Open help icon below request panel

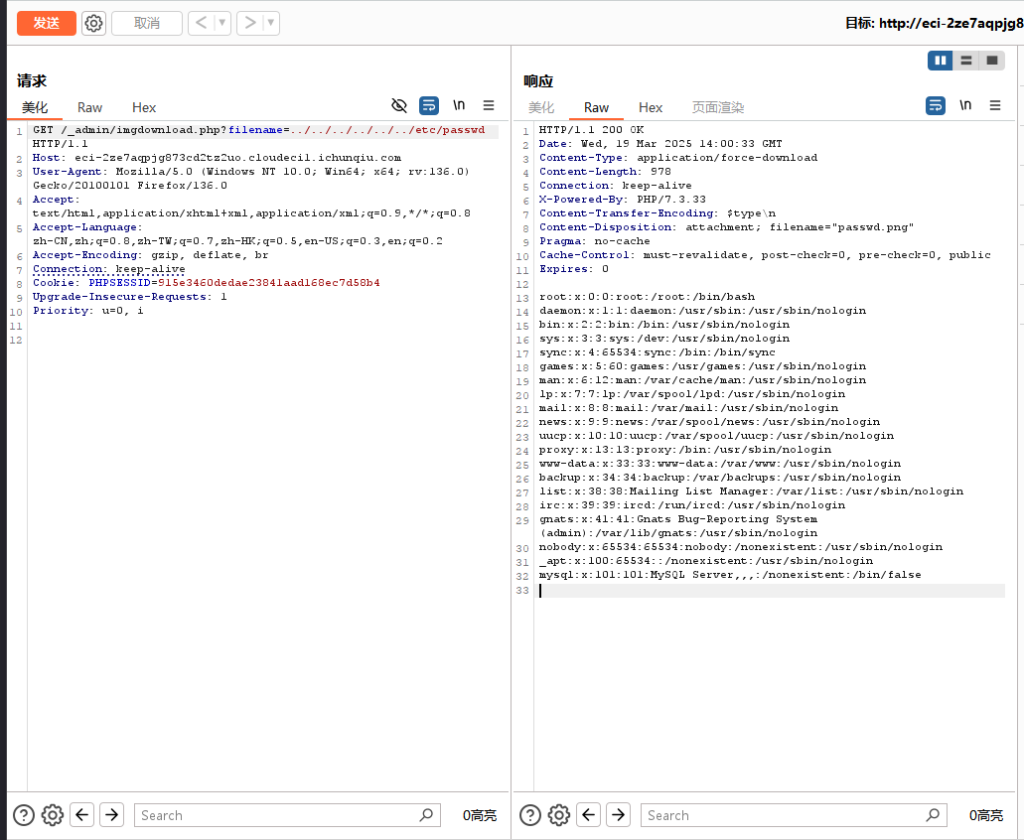pyautogui.click(x=24, y=815)
